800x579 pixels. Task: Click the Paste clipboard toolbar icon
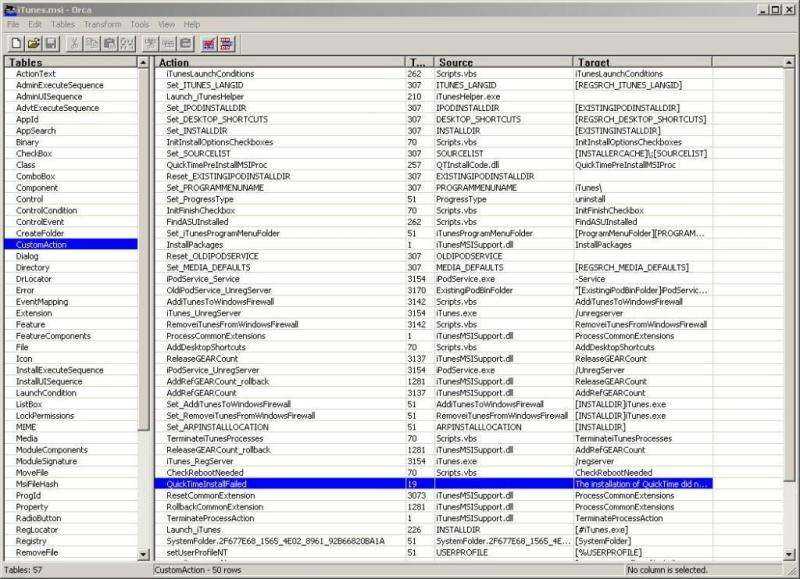[109, 44]
